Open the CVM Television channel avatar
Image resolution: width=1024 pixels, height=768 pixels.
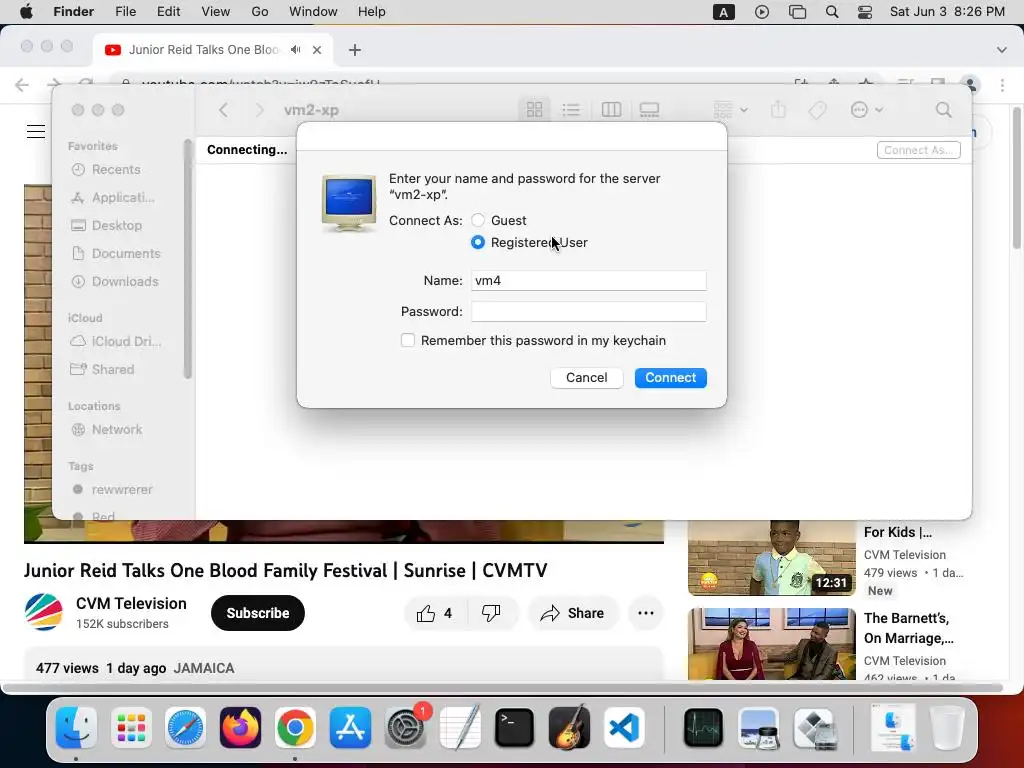pos(43,613)
